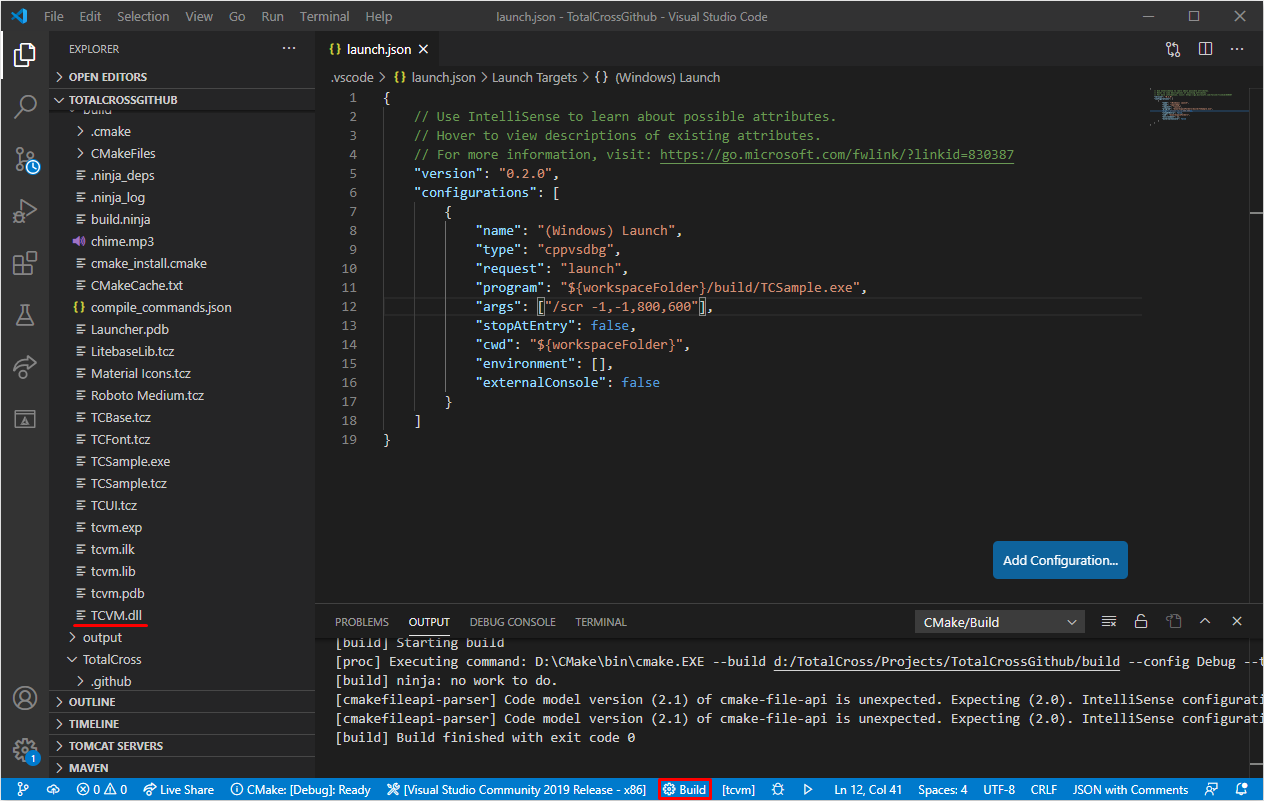Maximize the panel with the up chevron
This screenshot has width=1264, height=801.
coord(1205,622)
